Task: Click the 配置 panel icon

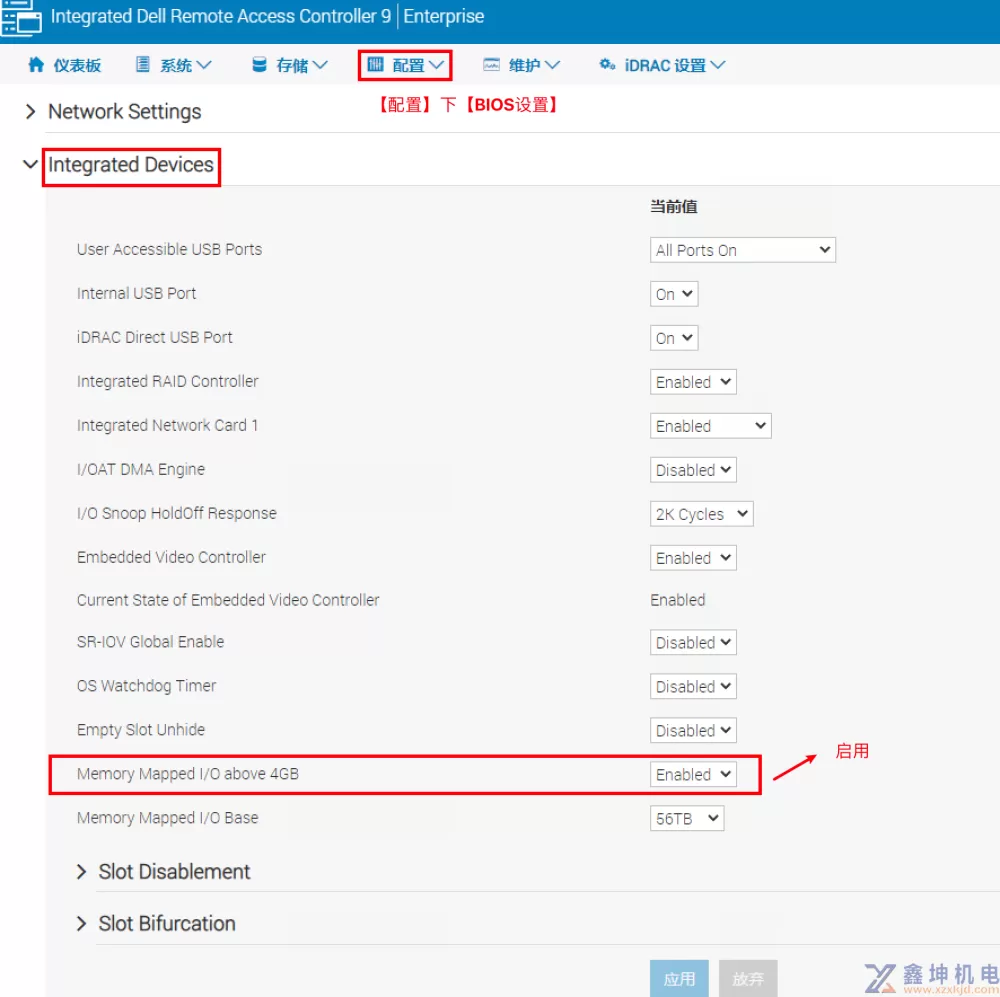Action: coord(376,64)
